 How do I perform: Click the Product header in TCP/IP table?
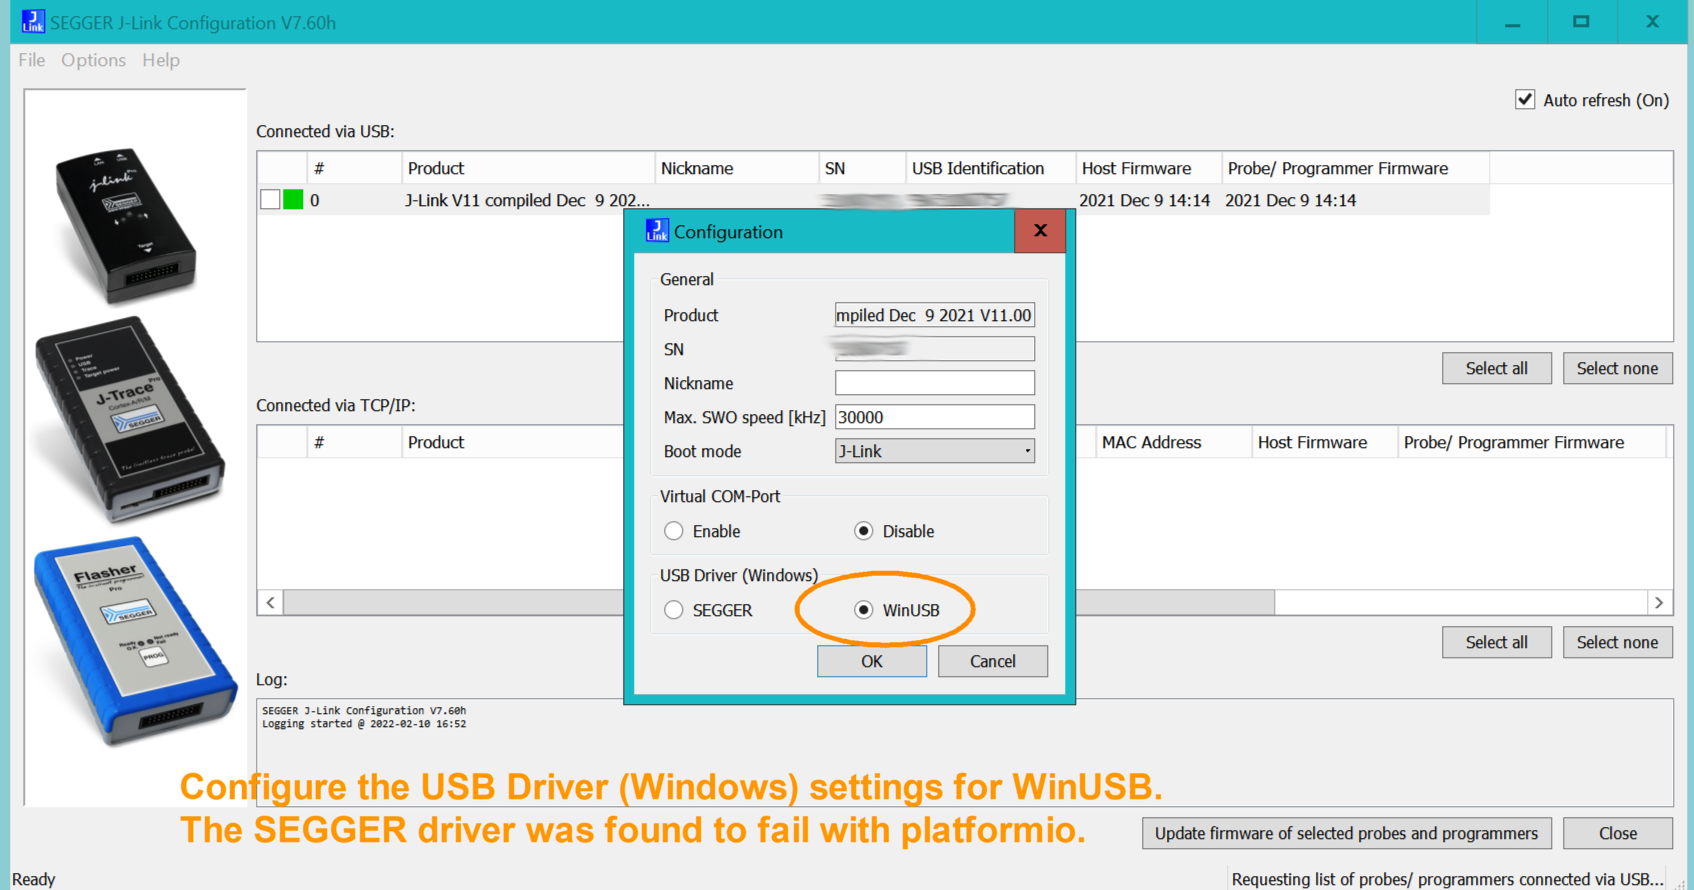pyautogui.click(x=512, y=442)
